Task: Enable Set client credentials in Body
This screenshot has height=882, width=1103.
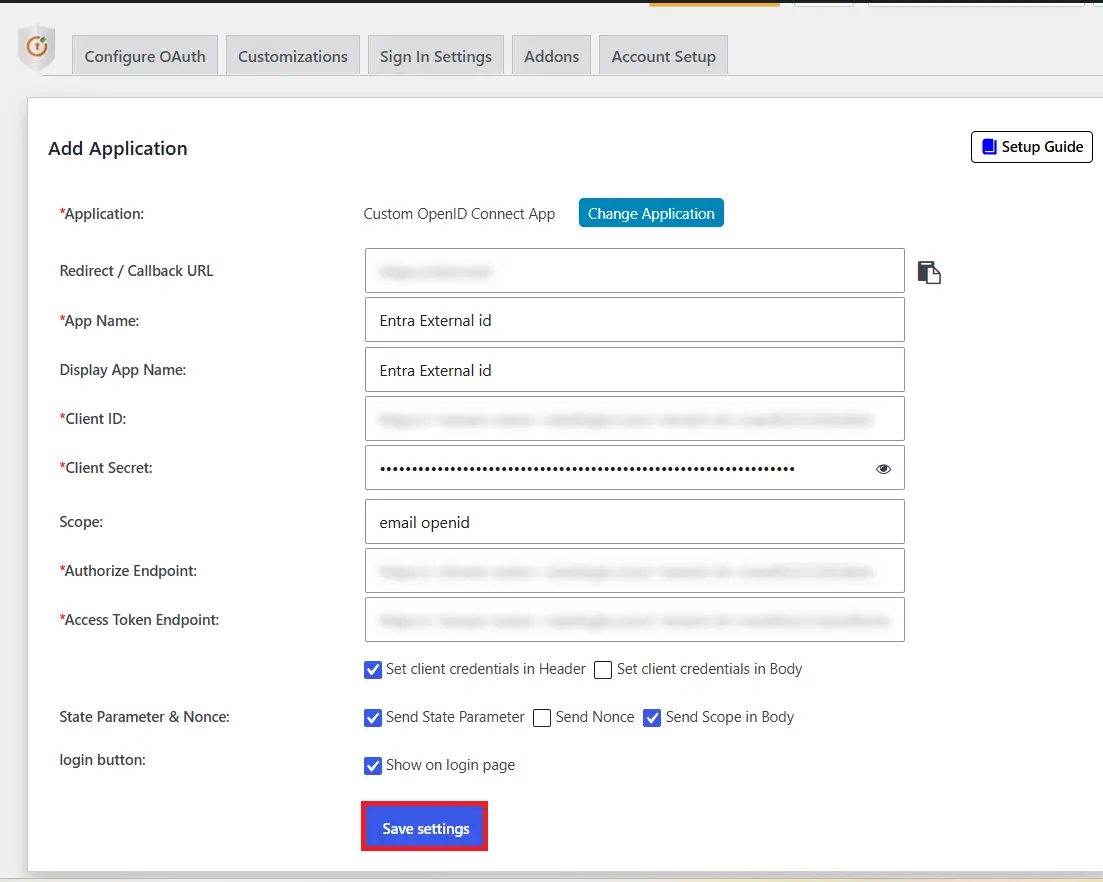Action: (603, 670)
